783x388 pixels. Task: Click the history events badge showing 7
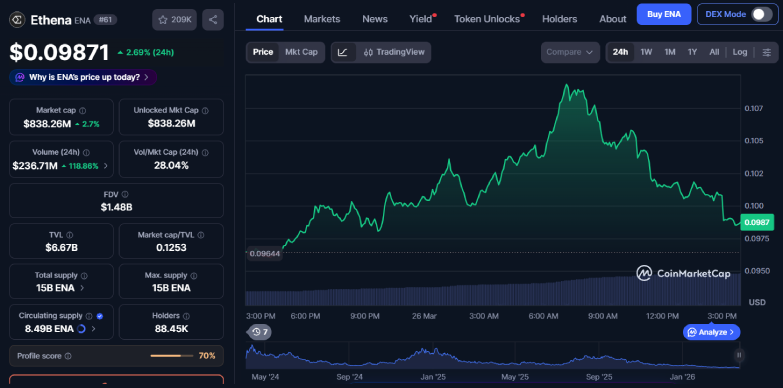260,332
